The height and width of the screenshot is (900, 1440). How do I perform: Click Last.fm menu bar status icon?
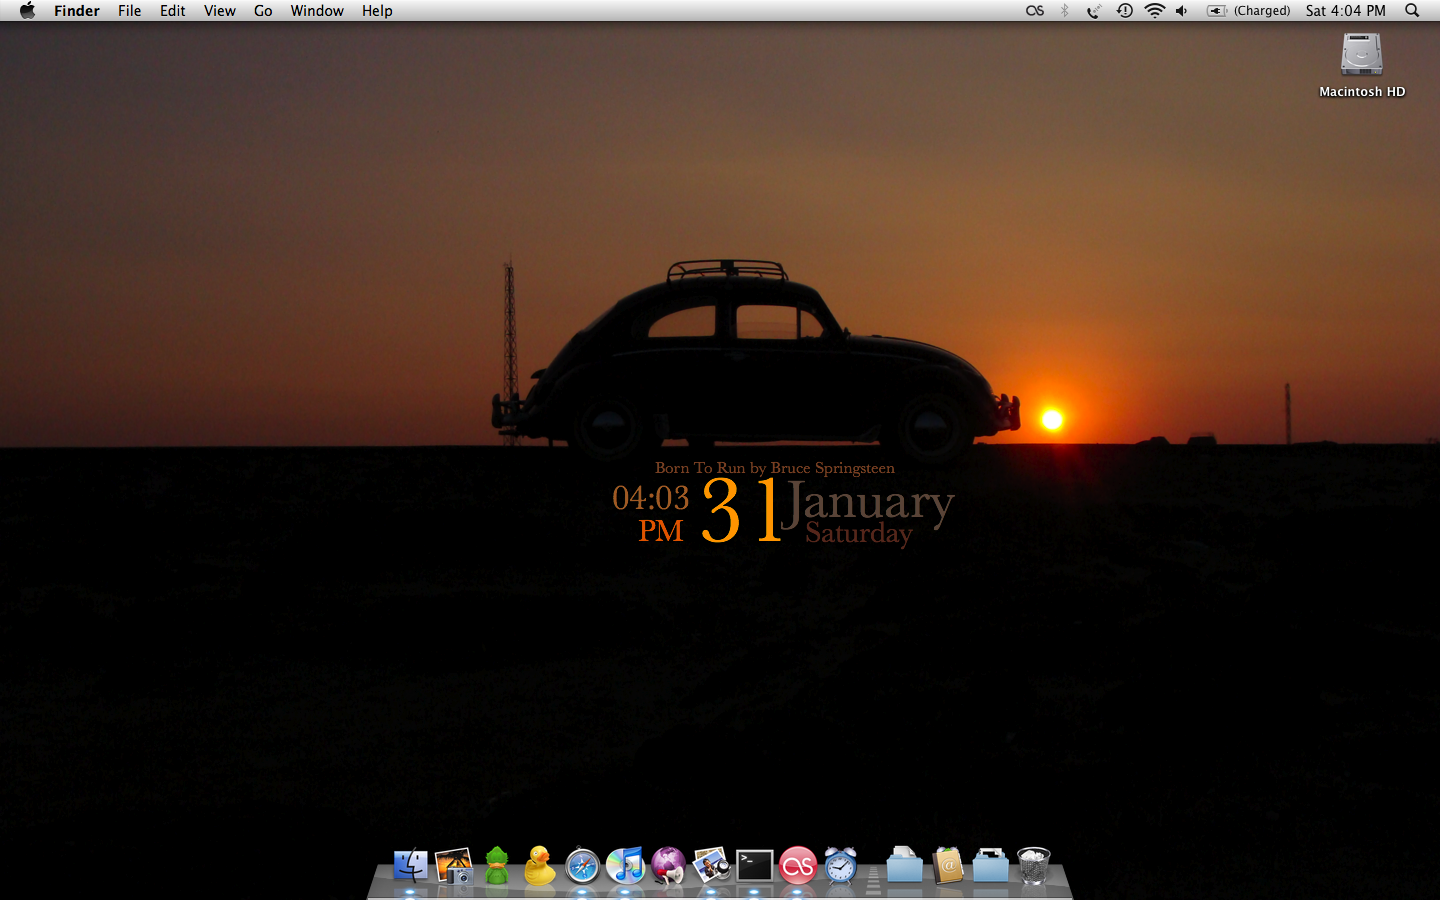(x=1035, y=11)
